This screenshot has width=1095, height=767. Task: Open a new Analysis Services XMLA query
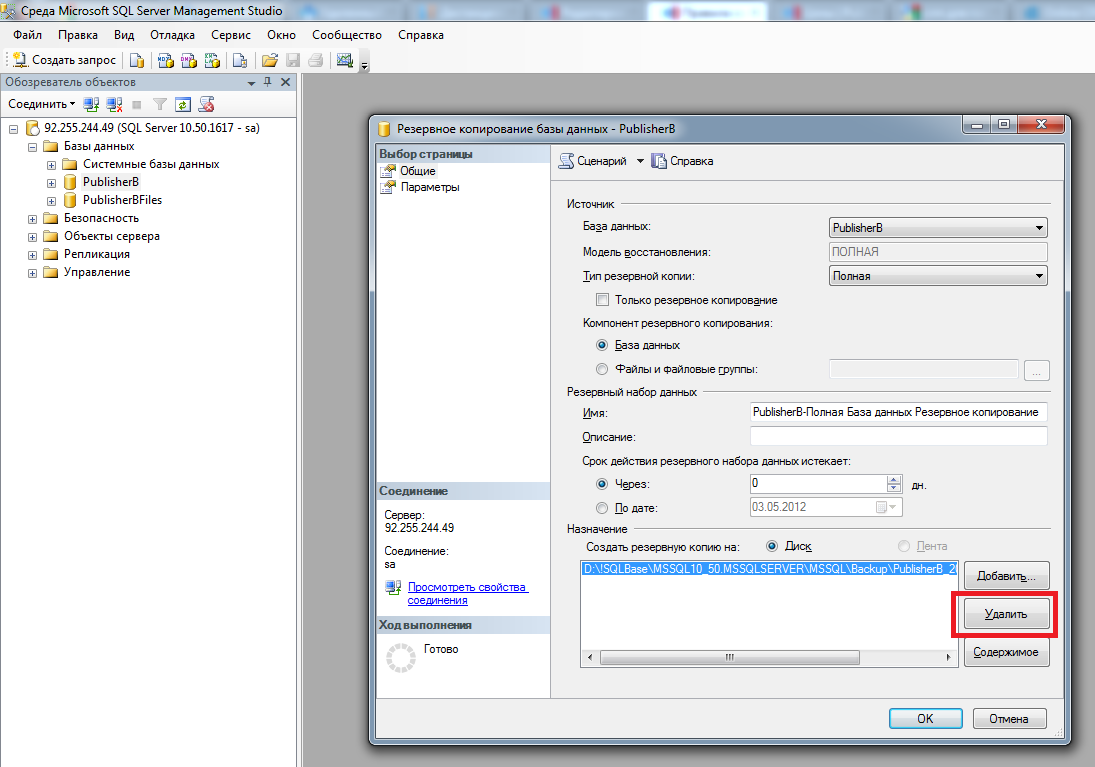212,61
